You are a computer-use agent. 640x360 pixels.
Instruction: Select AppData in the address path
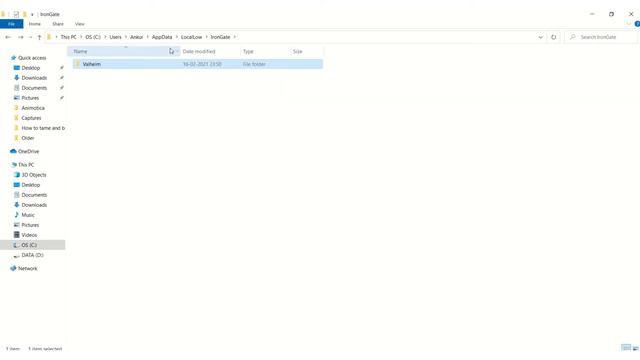coord(162,37)
